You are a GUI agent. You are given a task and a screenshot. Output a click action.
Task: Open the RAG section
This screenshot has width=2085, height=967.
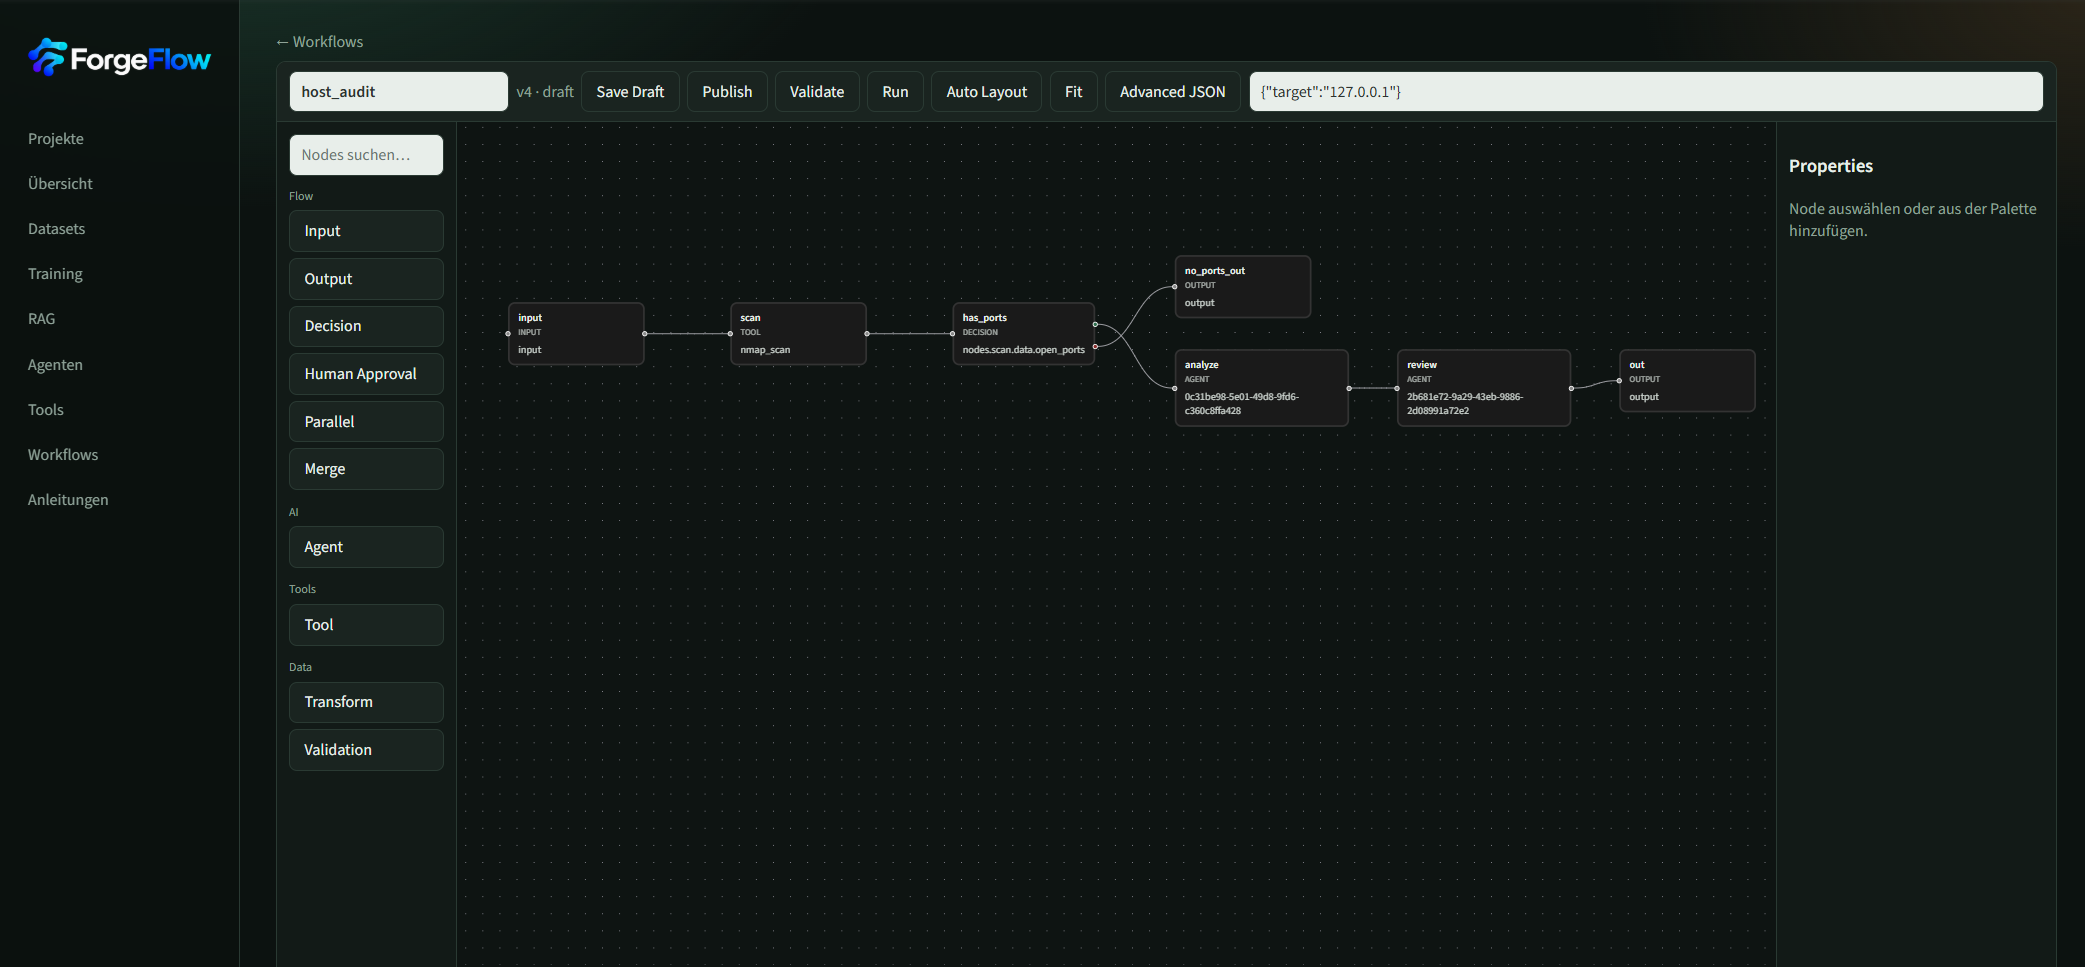click(x=42, y=319)
